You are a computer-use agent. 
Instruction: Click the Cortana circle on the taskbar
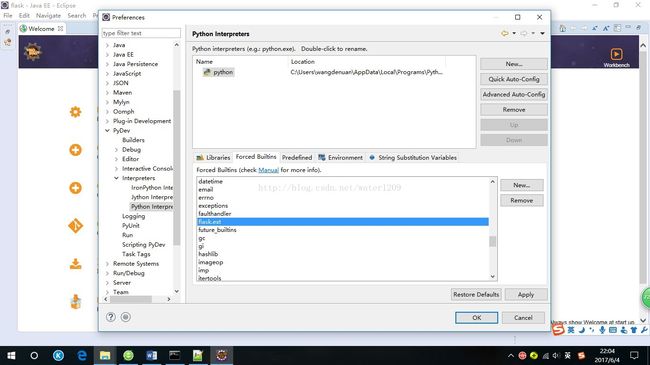[34, 355]
